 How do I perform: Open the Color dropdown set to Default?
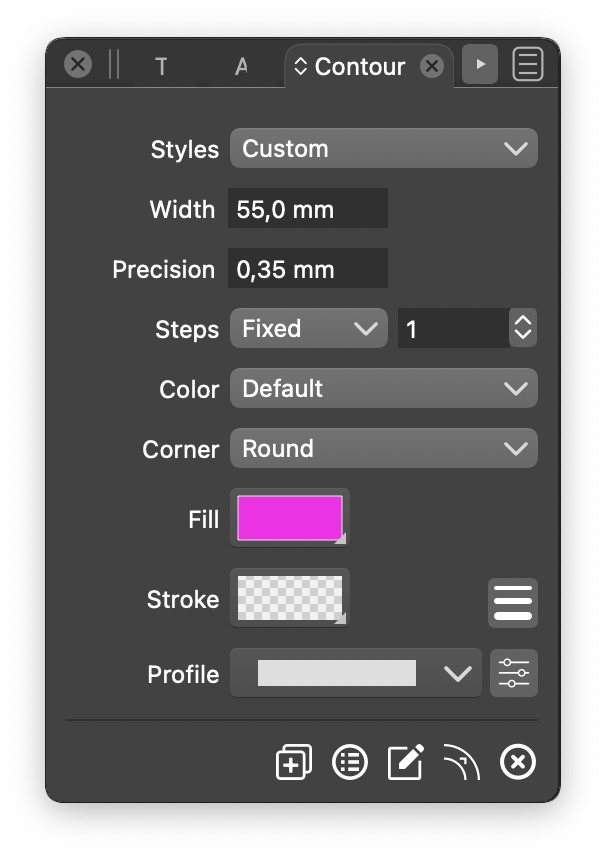click(x=384, y=388)
